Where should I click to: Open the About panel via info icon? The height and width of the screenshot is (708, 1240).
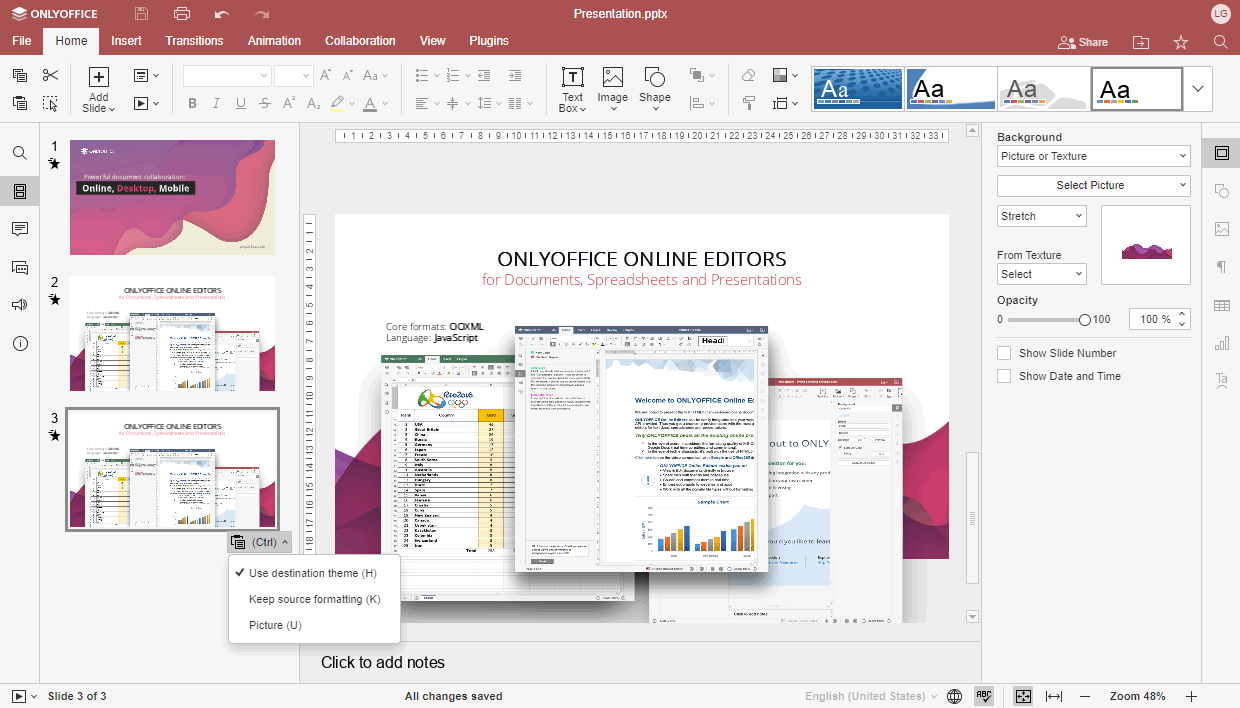(x=20, y=343)
